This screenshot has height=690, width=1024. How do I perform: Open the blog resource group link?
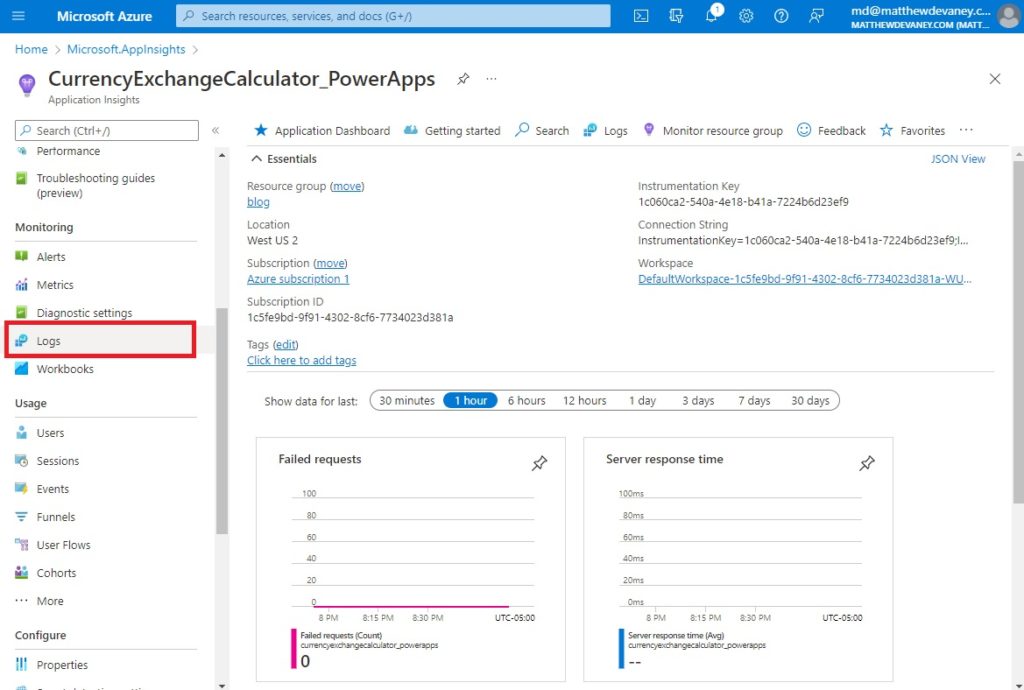(x=258, y=202)
